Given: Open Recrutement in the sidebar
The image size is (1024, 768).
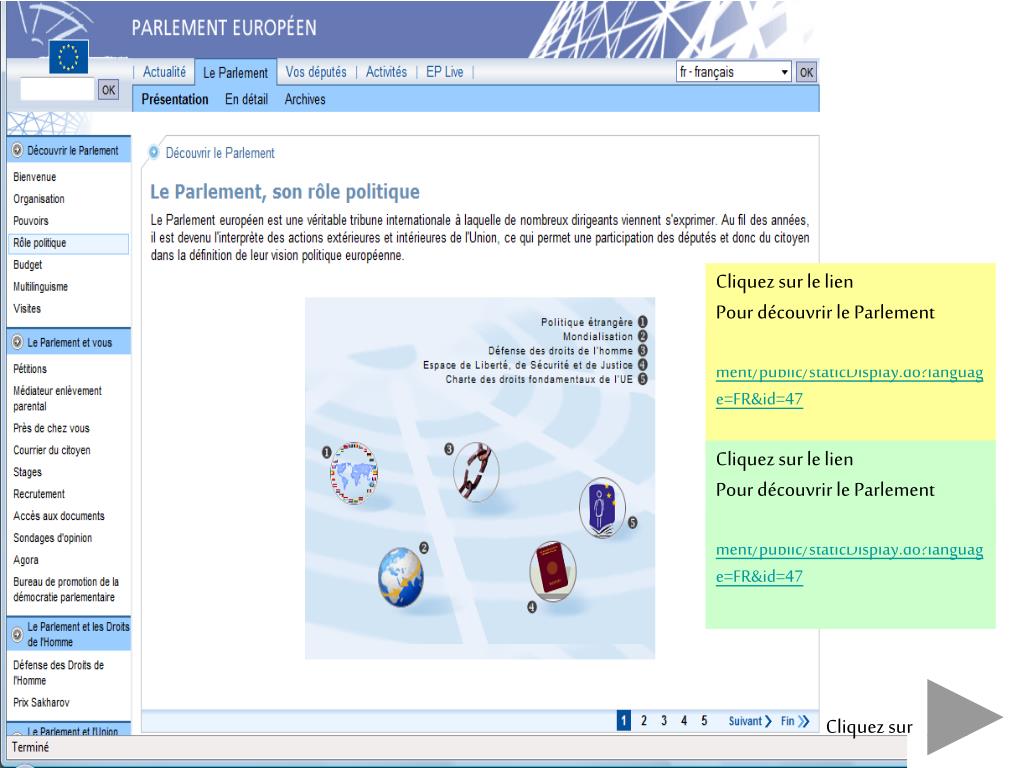Looking at the screenshot, I should tap(39, 494).
